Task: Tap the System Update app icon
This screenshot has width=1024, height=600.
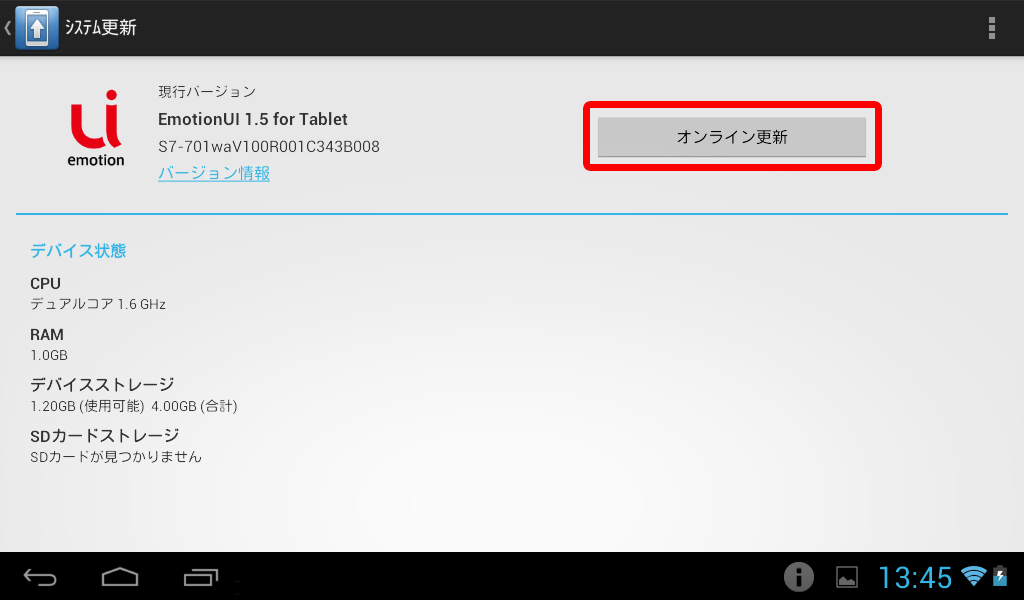Action: pyautogui.click(x=37, y=28)
